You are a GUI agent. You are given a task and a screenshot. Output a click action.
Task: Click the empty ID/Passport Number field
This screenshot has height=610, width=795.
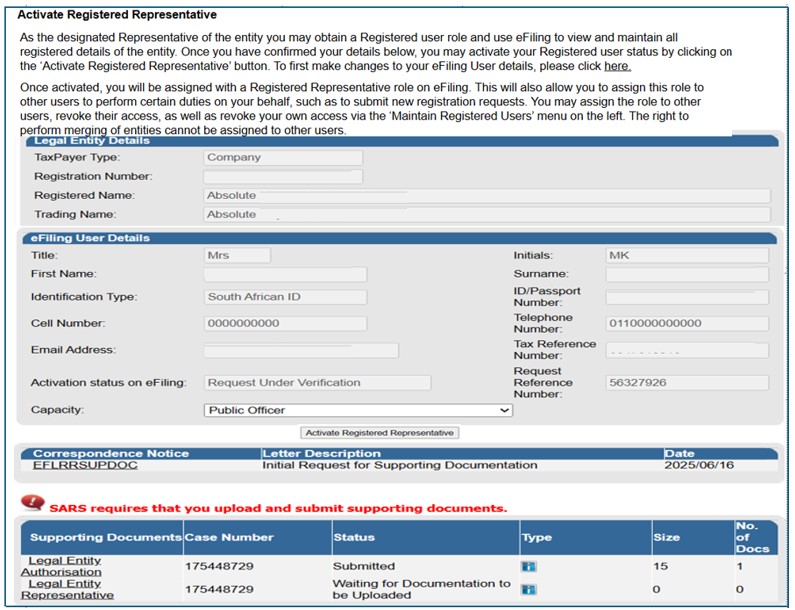tap(687, 297)
